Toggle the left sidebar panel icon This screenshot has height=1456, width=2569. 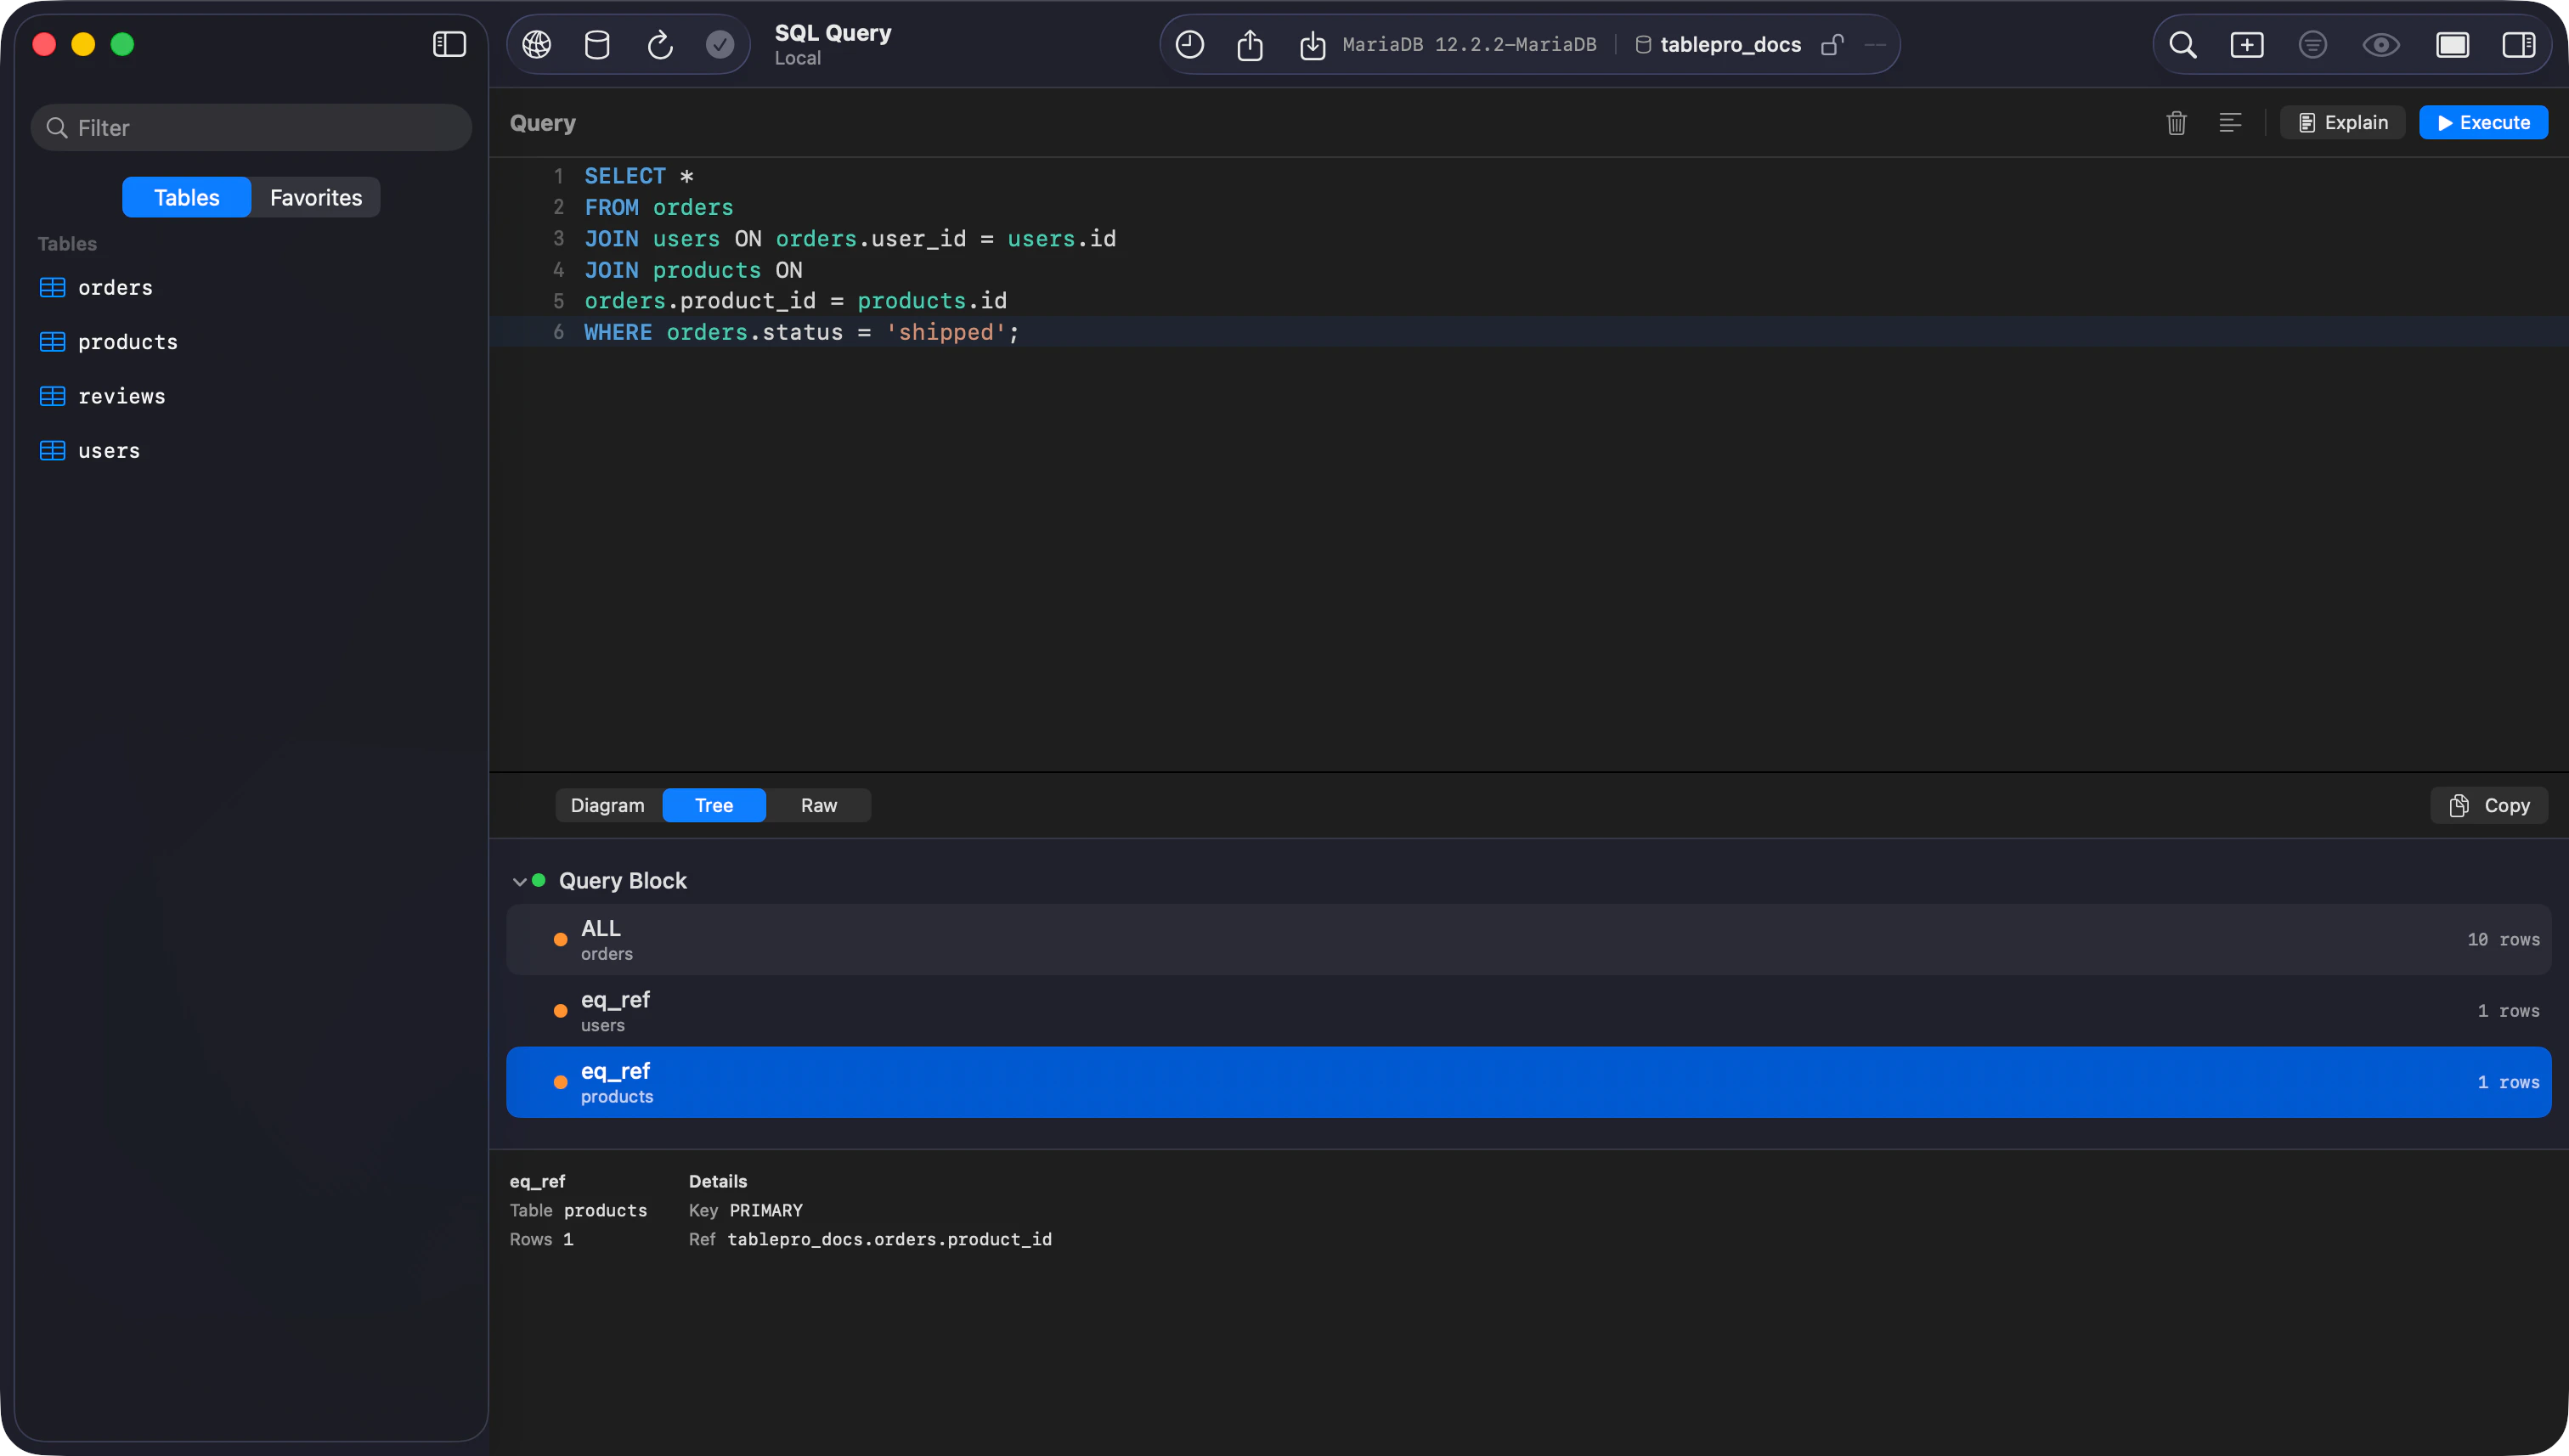(449, 44)
